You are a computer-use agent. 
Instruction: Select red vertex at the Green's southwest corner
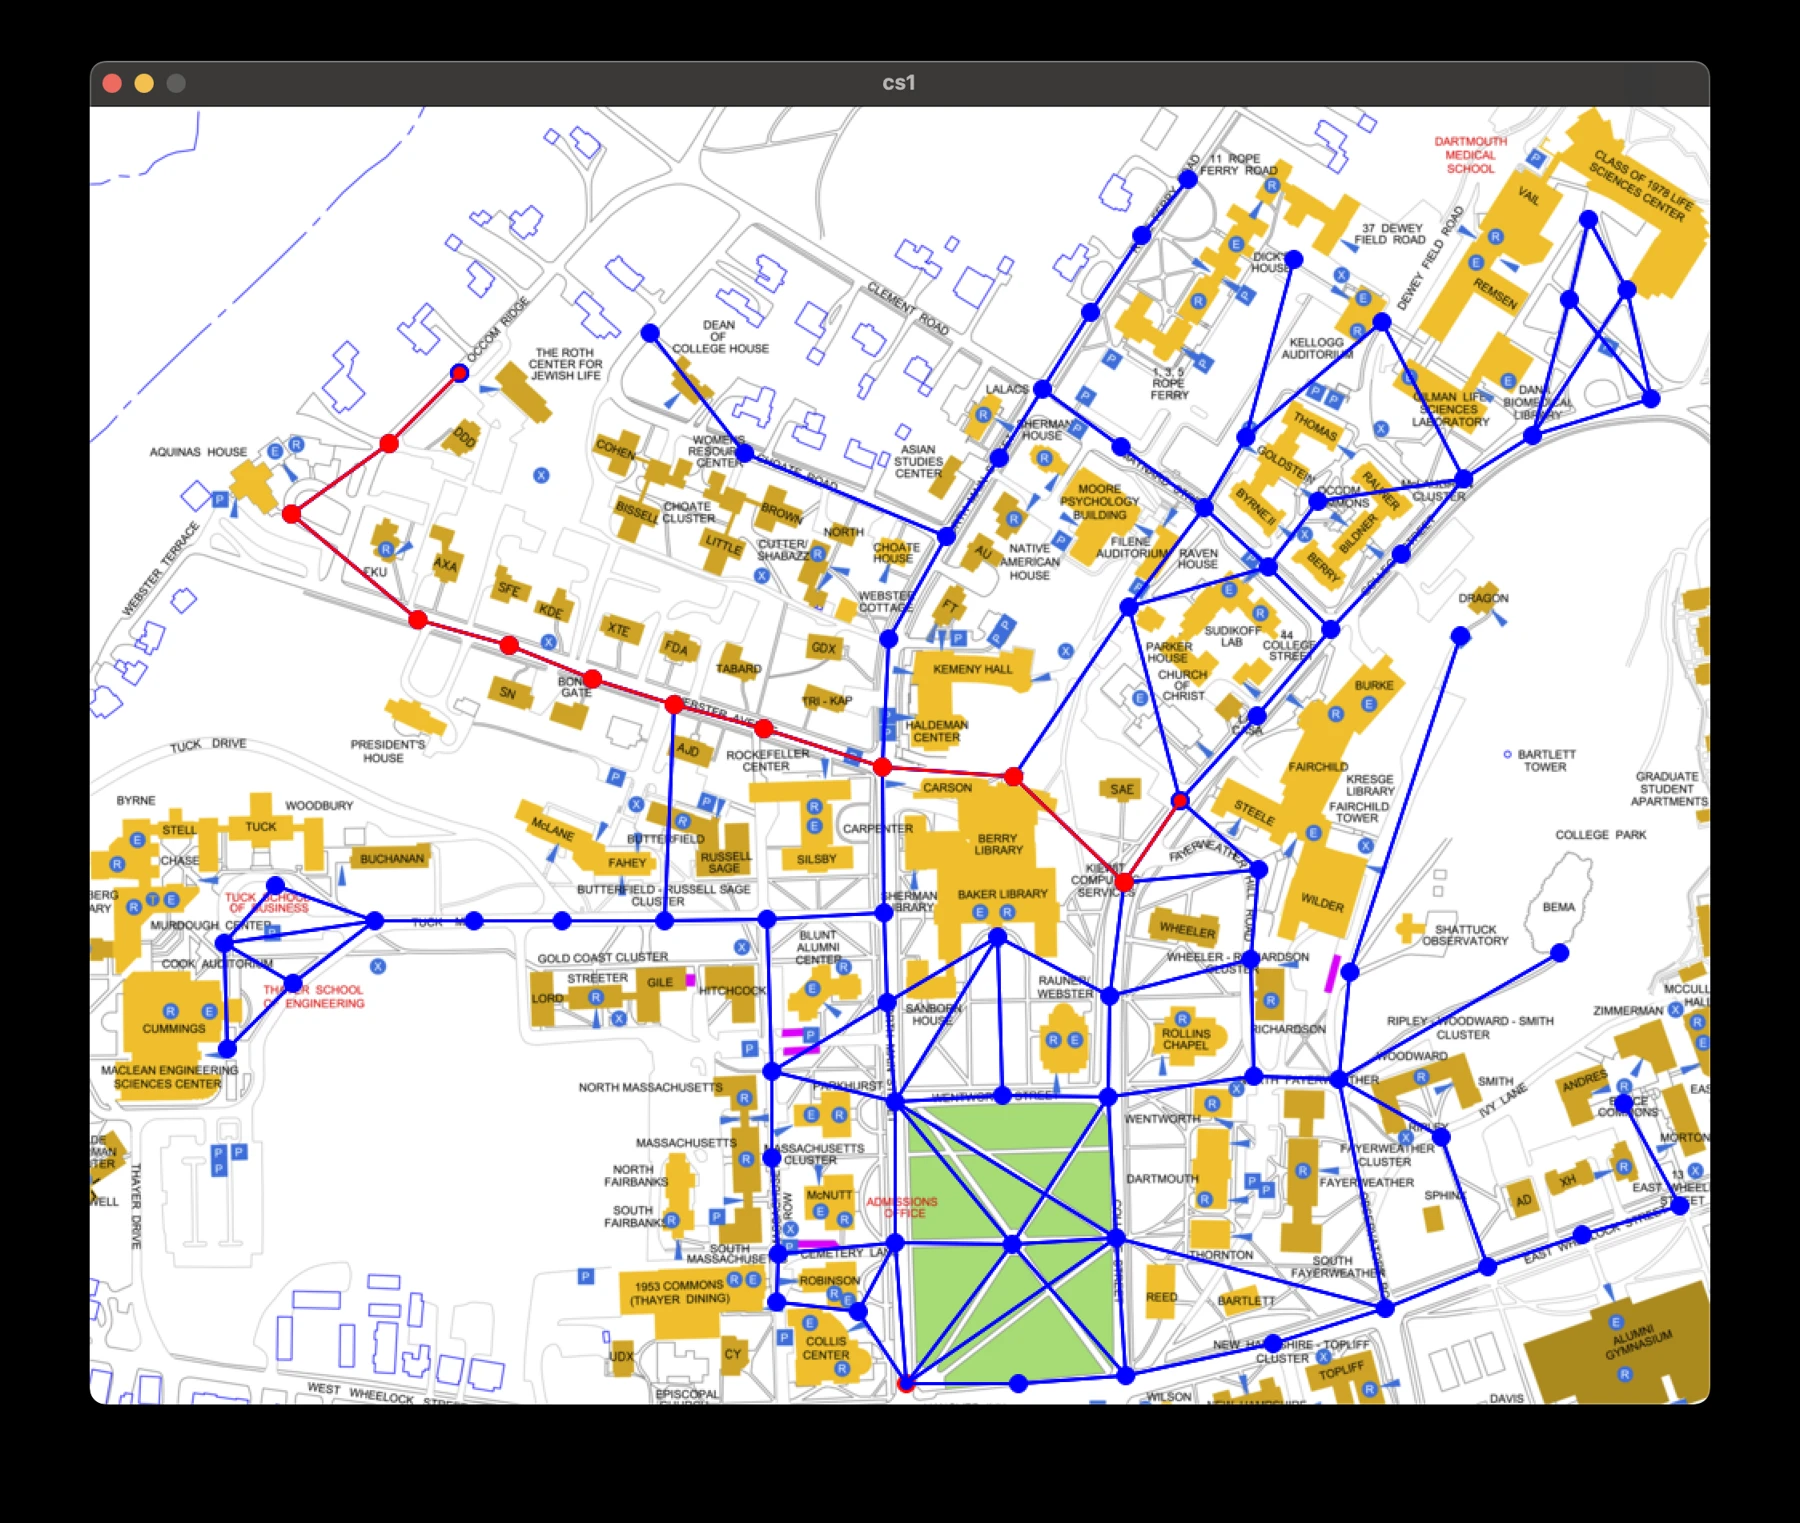[x=906, y=1384]
